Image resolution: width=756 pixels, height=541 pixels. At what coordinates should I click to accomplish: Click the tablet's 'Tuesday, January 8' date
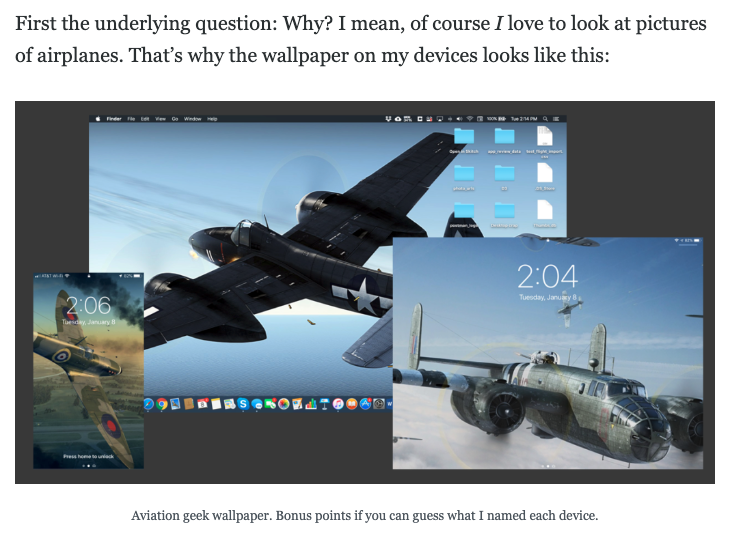coord(548,298)
